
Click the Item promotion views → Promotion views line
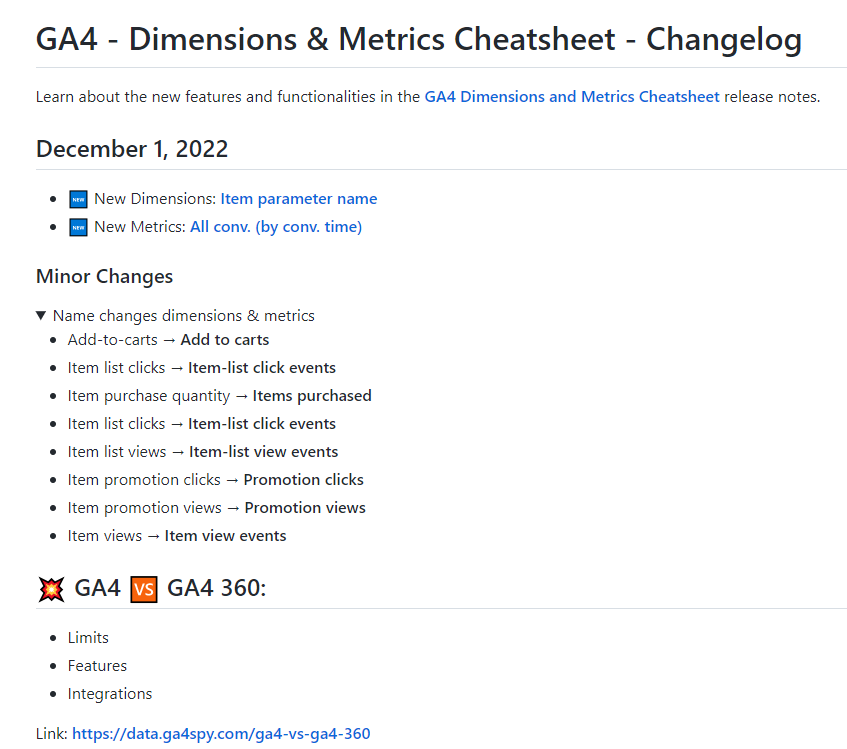pos(217,508)
